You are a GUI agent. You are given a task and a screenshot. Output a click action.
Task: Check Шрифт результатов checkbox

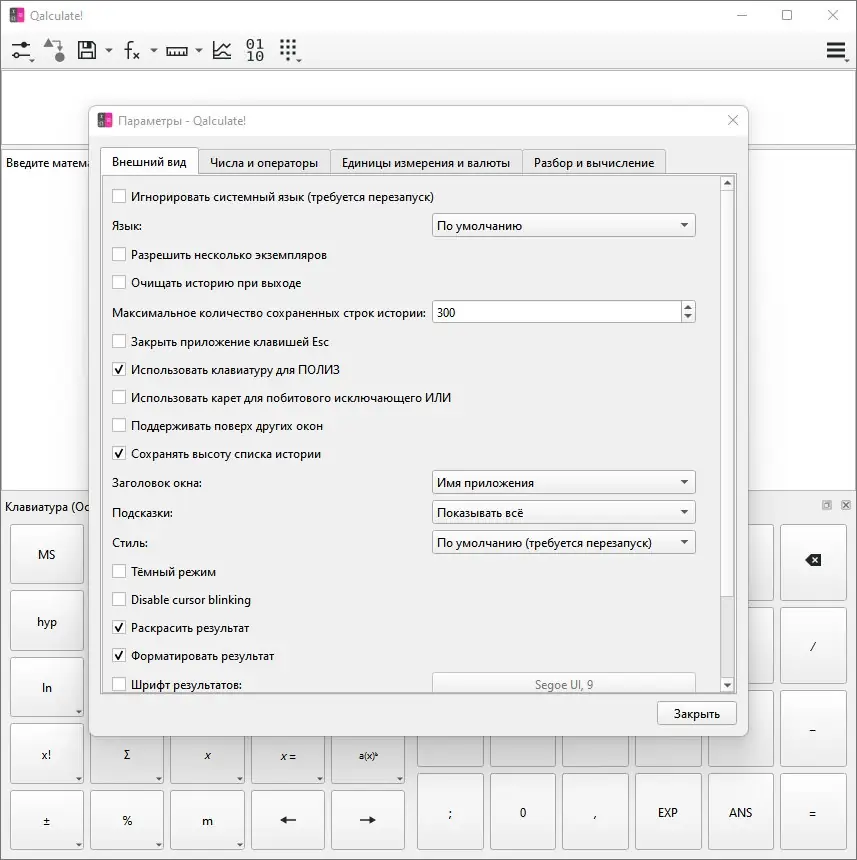coord(118,684)
